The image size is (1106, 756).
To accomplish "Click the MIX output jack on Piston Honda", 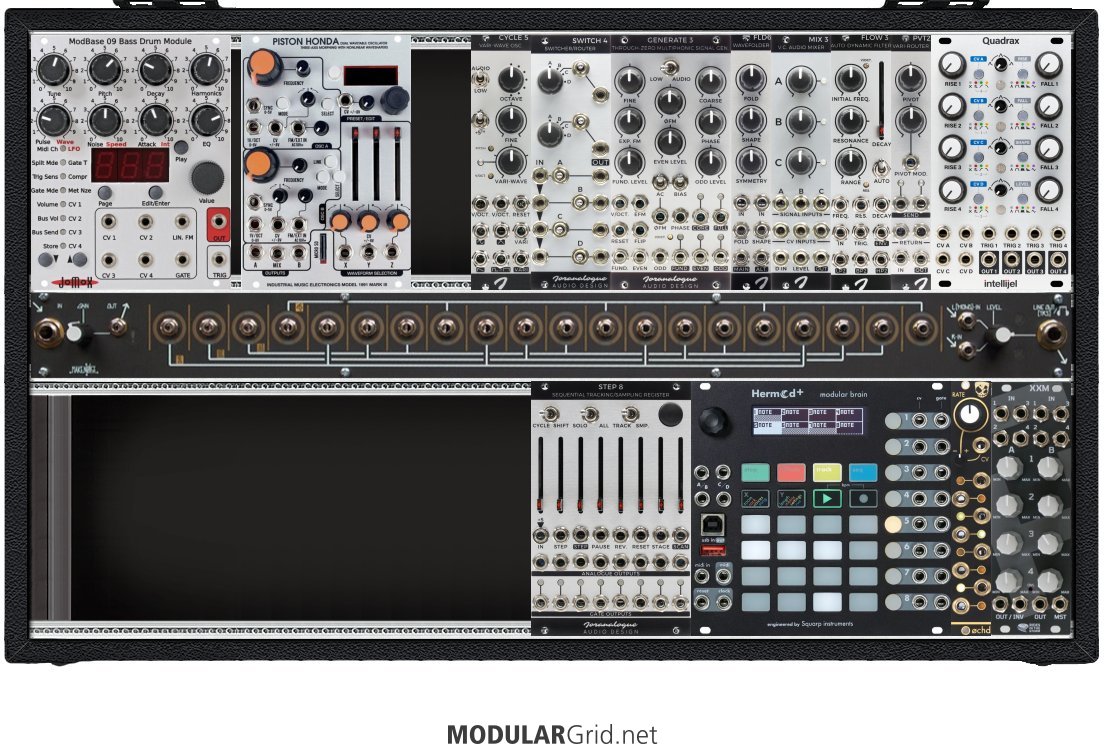I will tap(276, 254).
